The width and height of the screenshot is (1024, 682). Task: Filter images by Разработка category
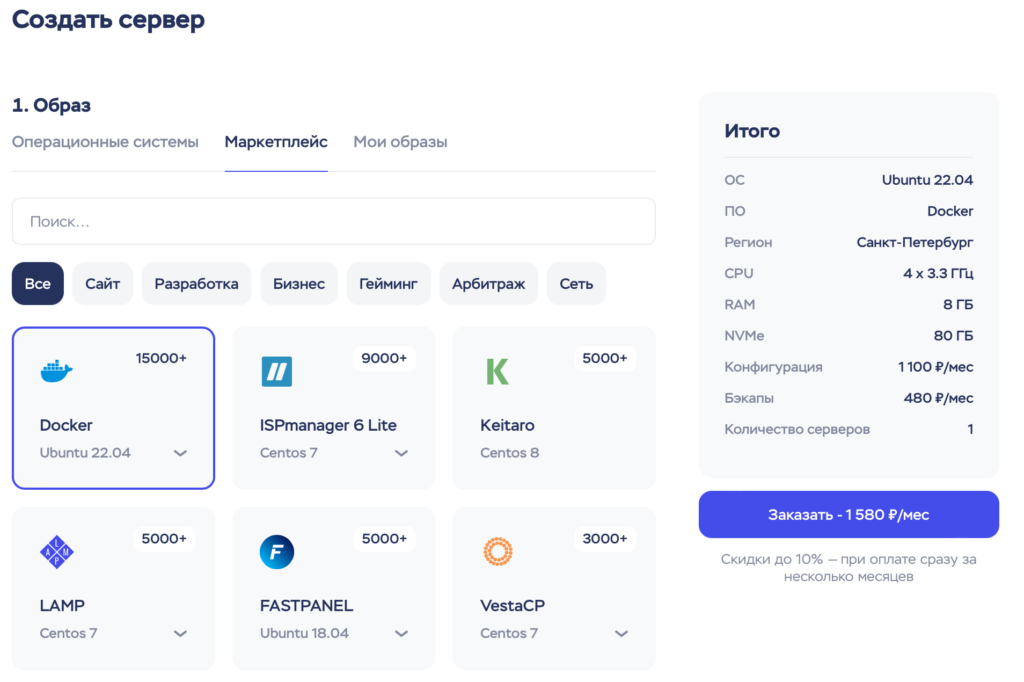tap(197, 284)
